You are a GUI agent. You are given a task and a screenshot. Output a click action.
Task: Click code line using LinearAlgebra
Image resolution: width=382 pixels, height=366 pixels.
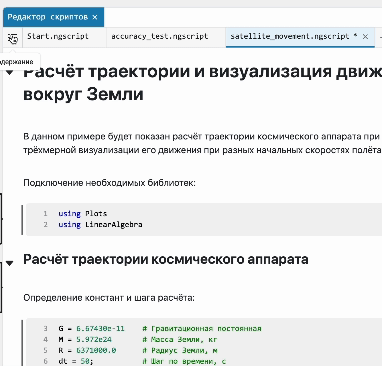coord(100,224)
